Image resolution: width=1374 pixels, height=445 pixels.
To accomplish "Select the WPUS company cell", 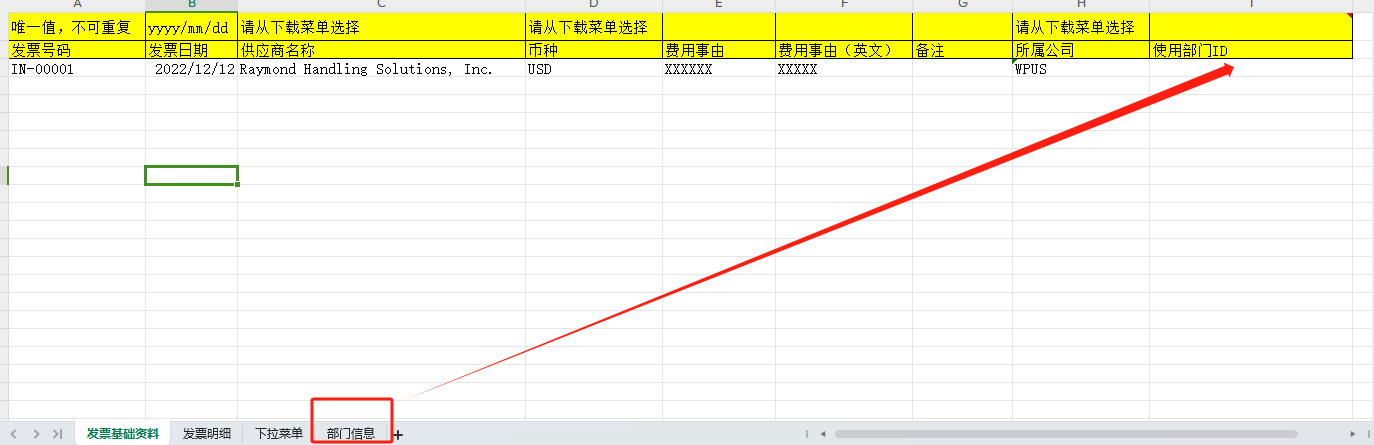I will 1081,69.
